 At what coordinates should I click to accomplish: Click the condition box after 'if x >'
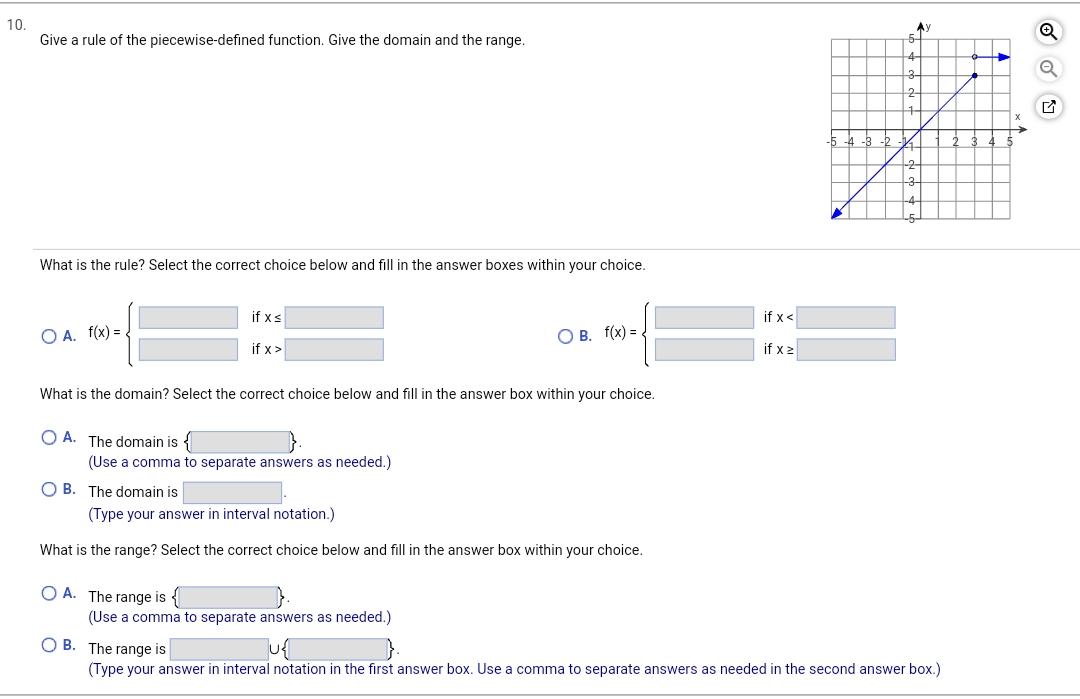tap(333, 349)
